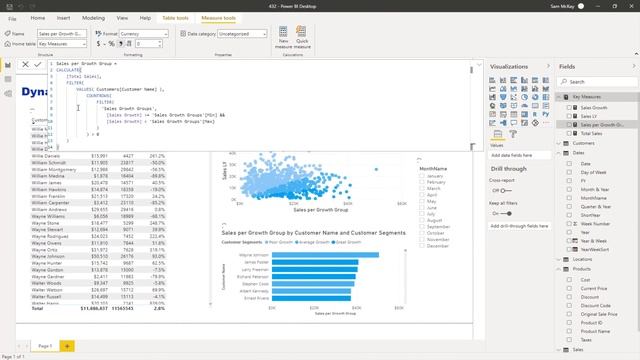Expand the Customers table in Fields
The width and height of the screenshot is (640, 360).
[559, 143]
